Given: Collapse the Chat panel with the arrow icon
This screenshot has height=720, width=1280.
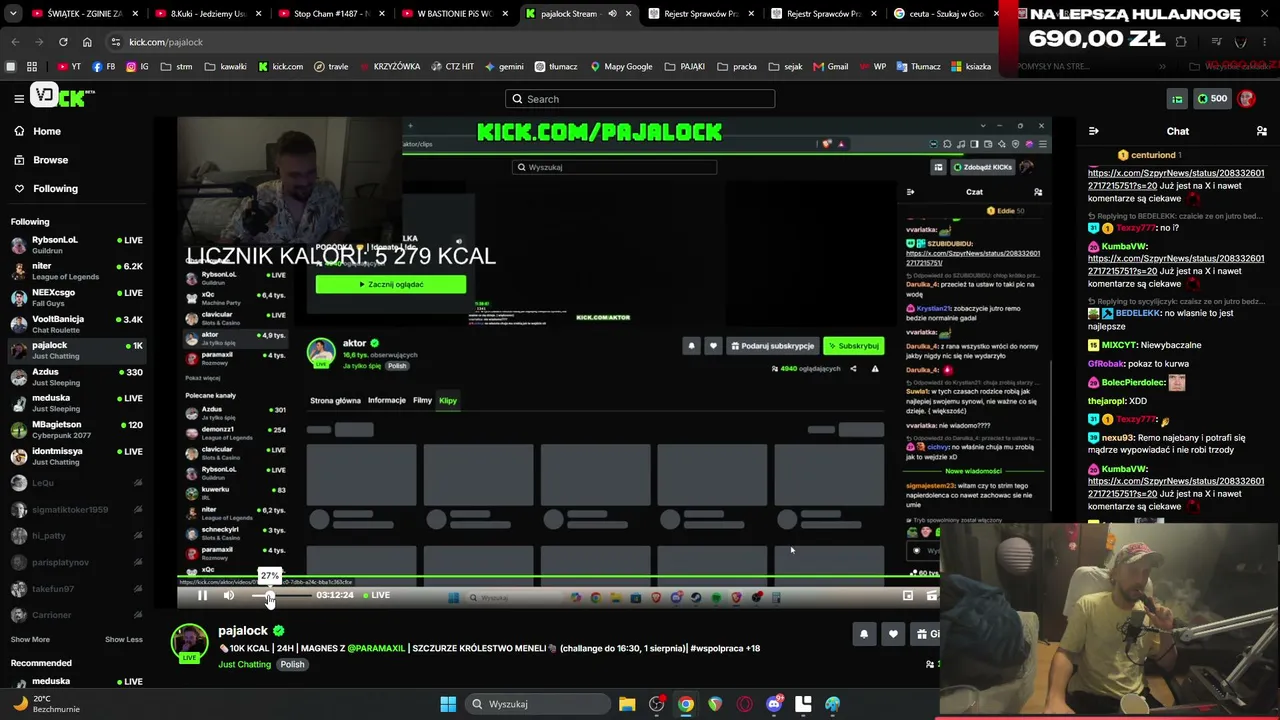Looking at the screenshot, I should point(1093,131).
